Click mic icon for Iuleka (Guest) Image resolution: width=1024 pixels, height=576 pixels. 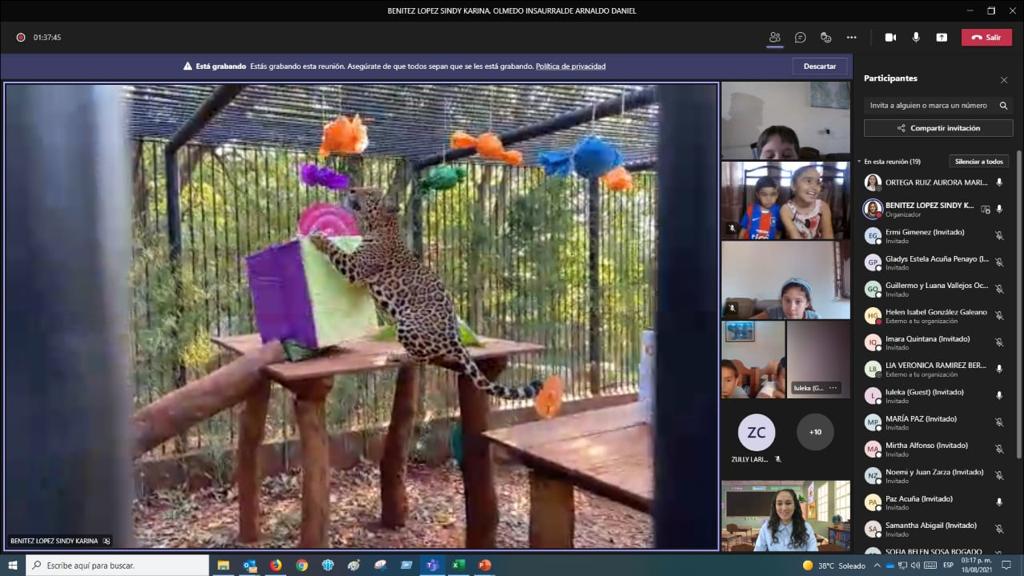(x=999, y=396)
